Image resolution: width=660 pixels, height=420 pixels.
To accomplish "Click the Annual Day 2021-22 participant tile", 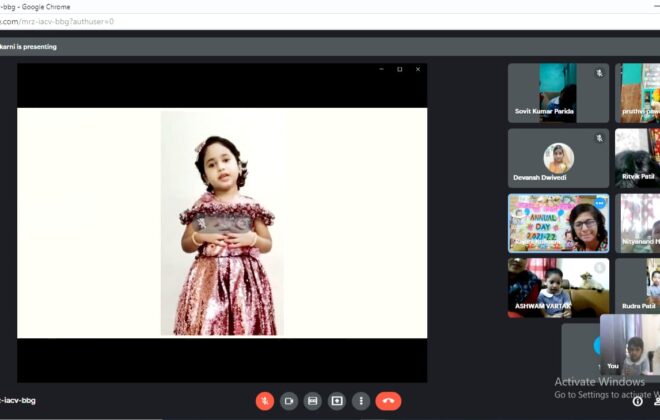I will (x=558, y=223).
